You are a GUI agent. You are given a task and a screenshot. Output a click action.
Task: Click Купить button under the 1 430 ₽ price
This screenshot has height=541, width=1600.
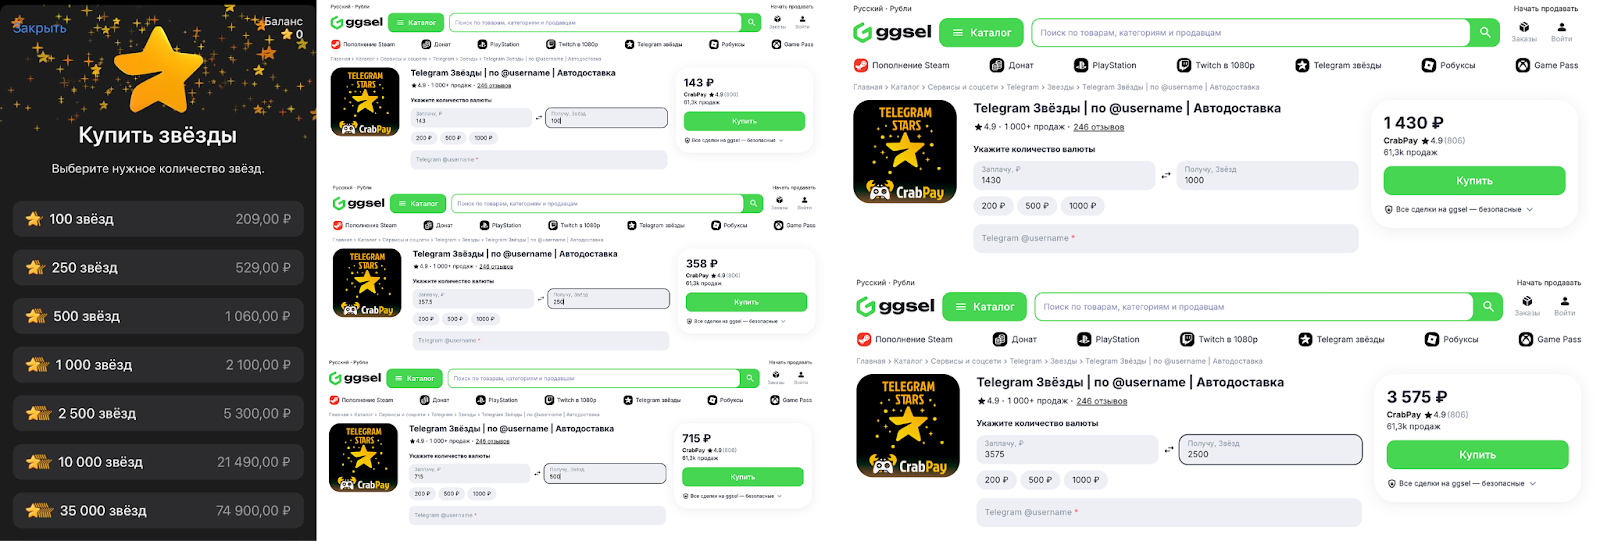[x=1474, y=181]
